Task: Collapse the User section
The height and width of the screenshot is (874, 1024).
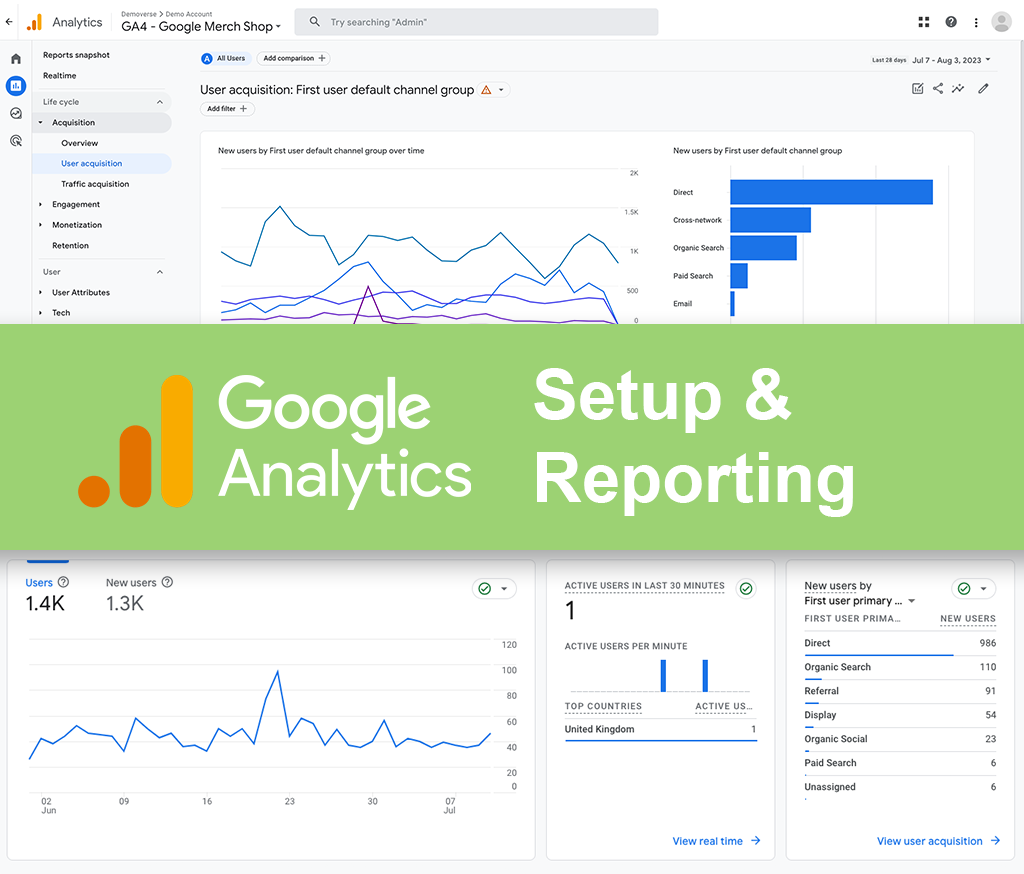Action: 159,272
